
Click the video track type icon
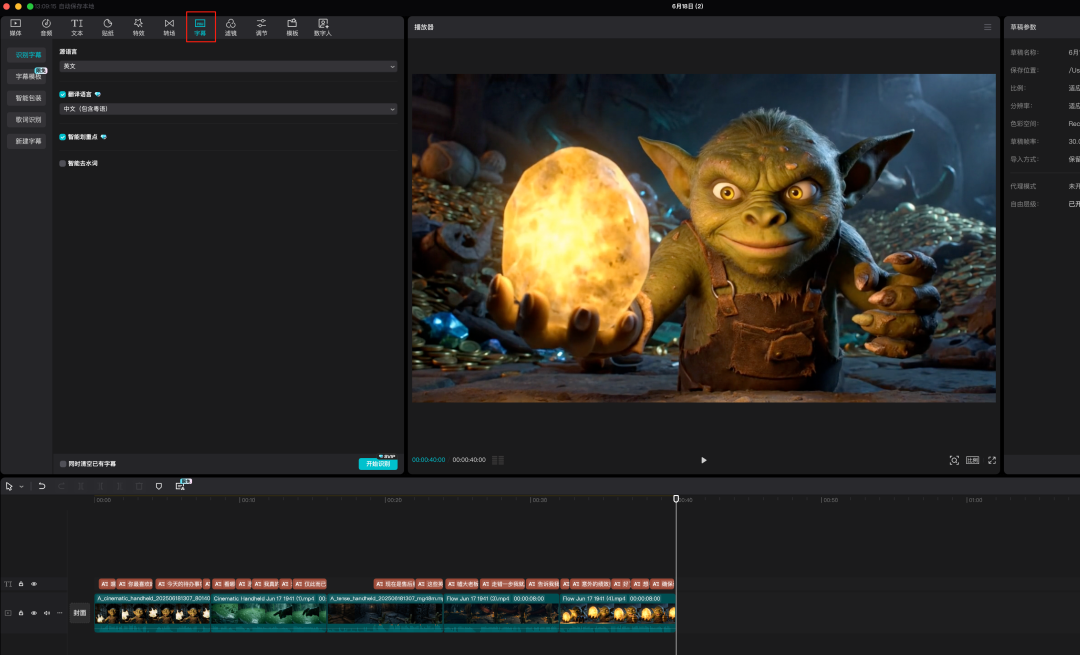[x=8, y=613]
